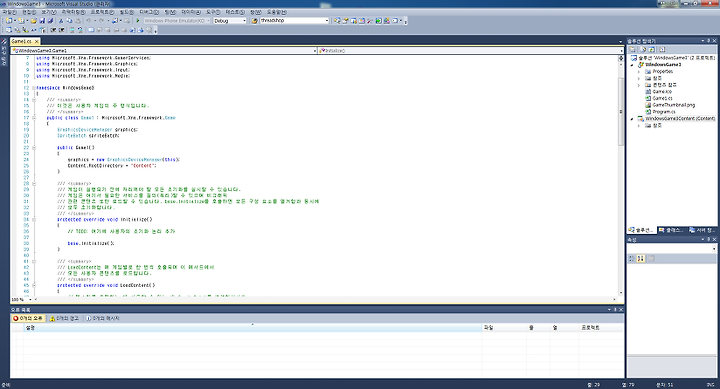Select Game.ico in Solution Explorer
The height and width of the screenshot is (389, 720).
(x=662, y=91)
